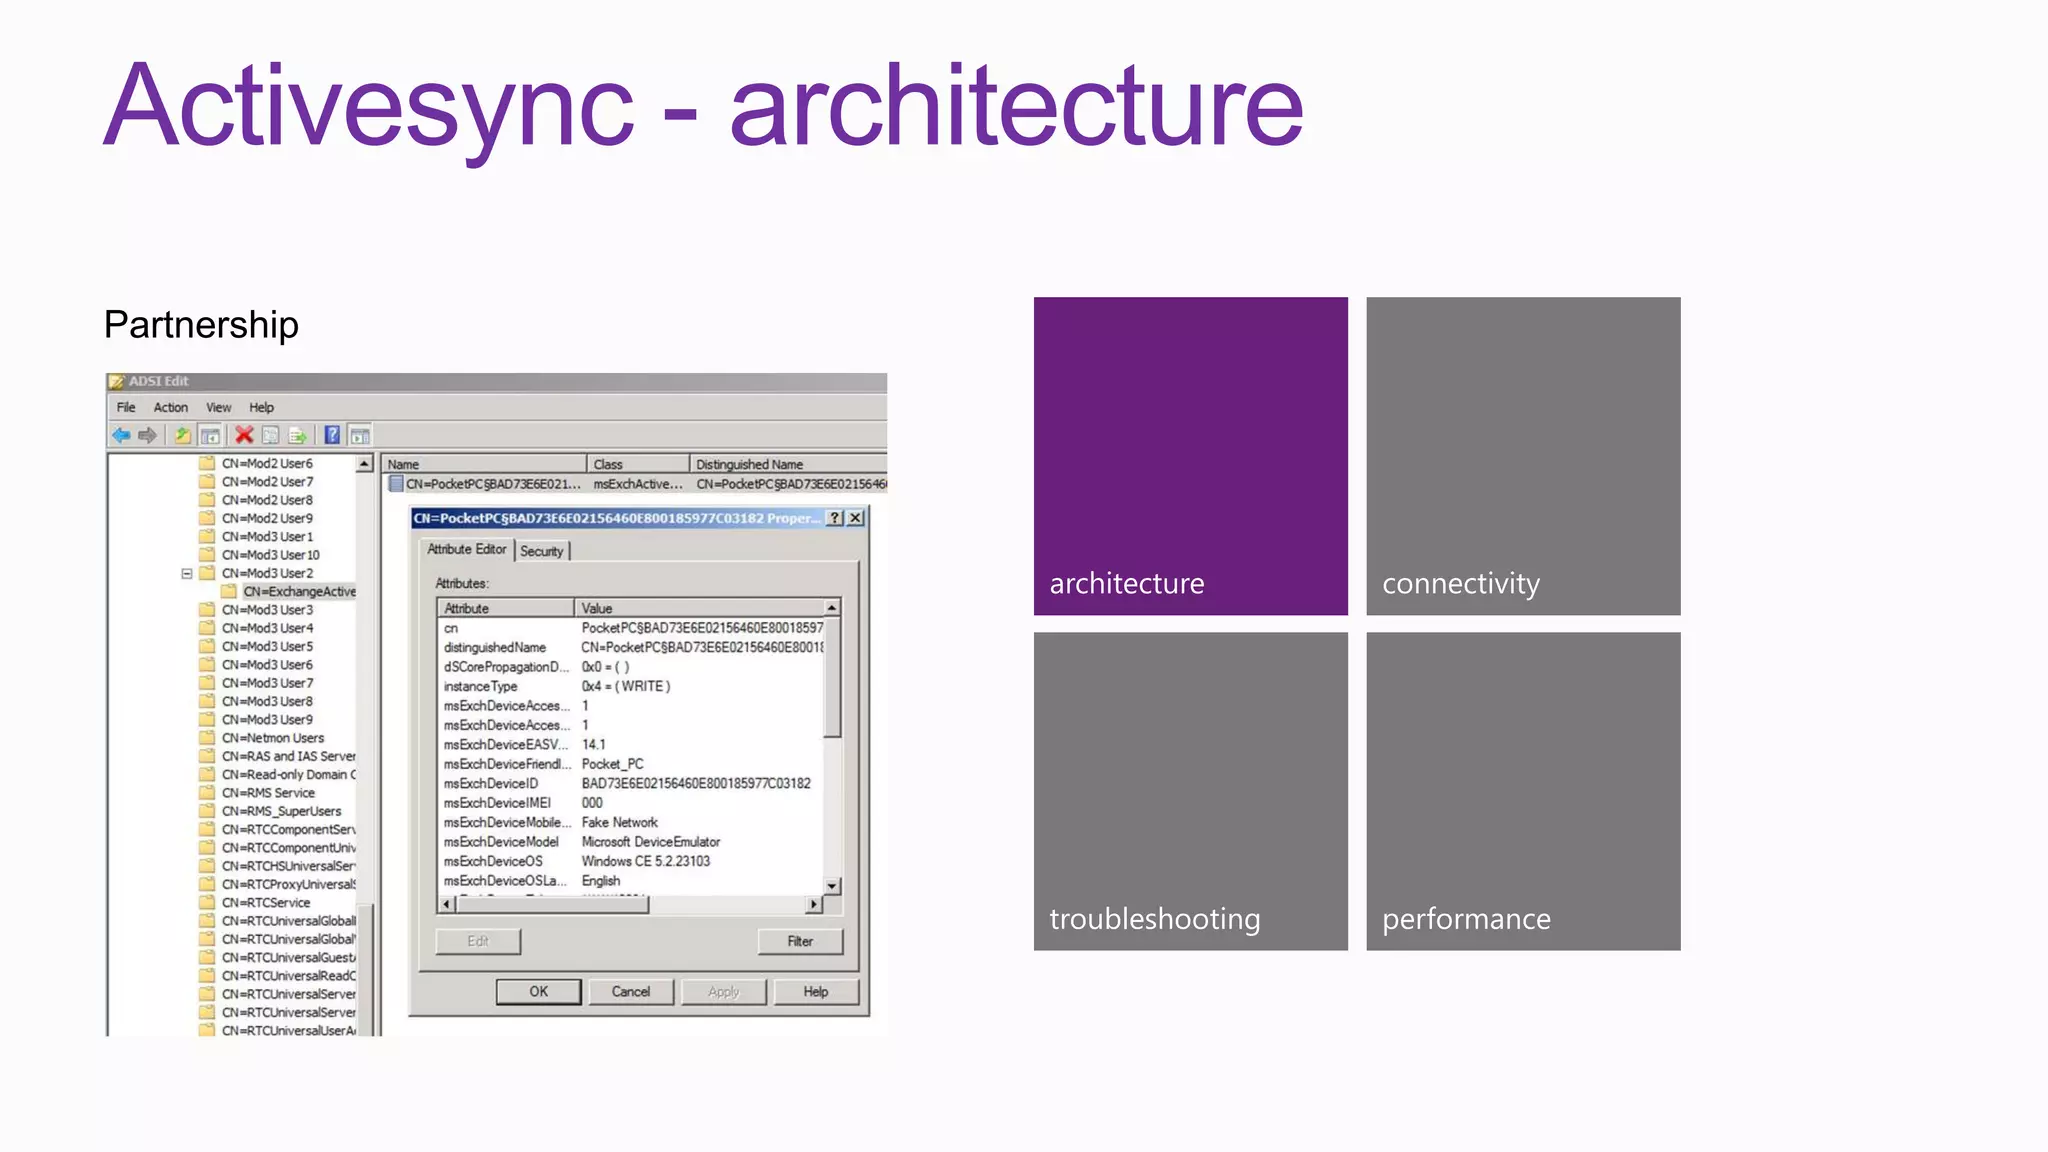Open the Action menu
Viewport: 2048px width, 1152px height.
(x=171, y=407)
